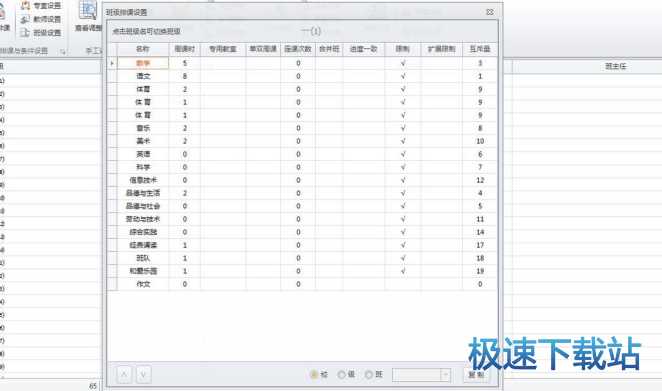Viewport: 662px width, 391px height.
Task: Toggle the 限制 checkmark for 科学
Action: coord(403,167)
